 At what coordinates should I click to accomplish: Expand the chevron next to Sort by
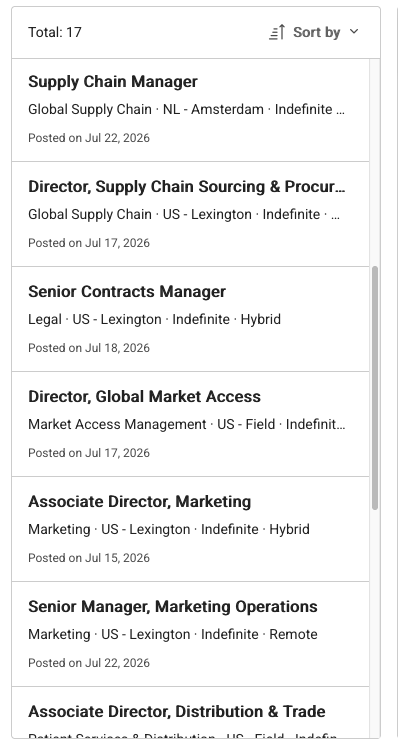tap(354, 32)
